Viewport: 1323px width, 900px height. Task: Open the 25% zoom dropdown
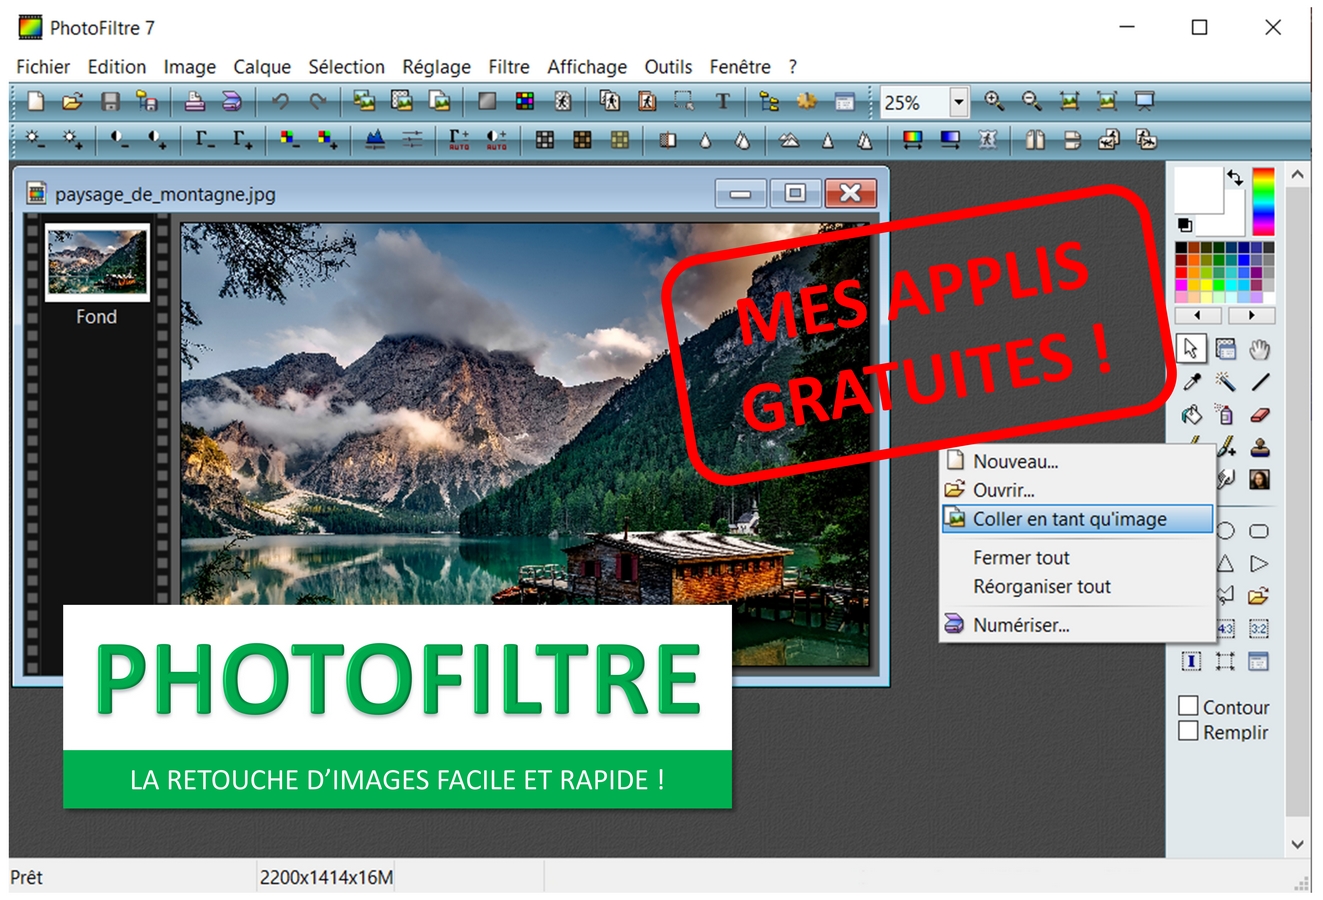958,102
